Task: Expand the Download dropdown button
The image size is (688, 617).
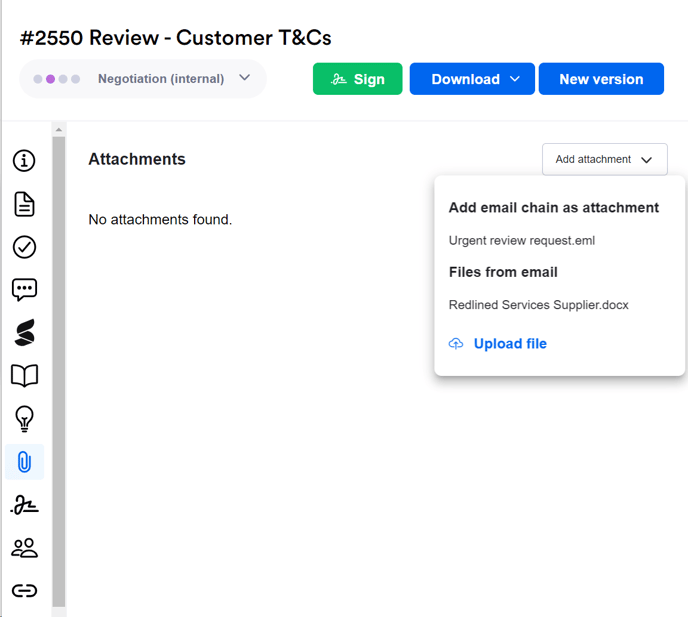Action: click(x=475, y=79)
